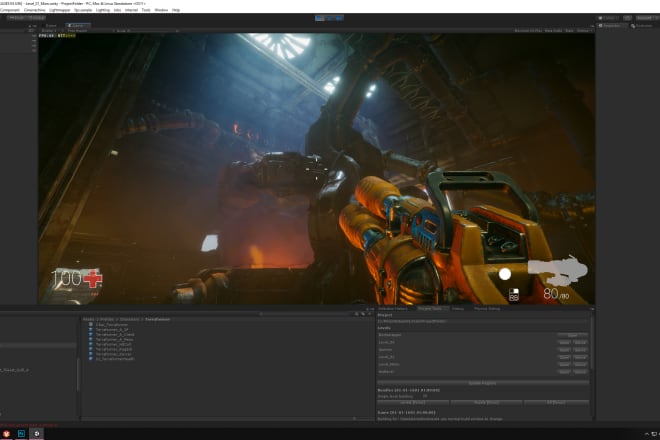Switch to the Scene tab
Image resolution: width=660 pixels, height=440 pixels.
(x=50, y=26)
